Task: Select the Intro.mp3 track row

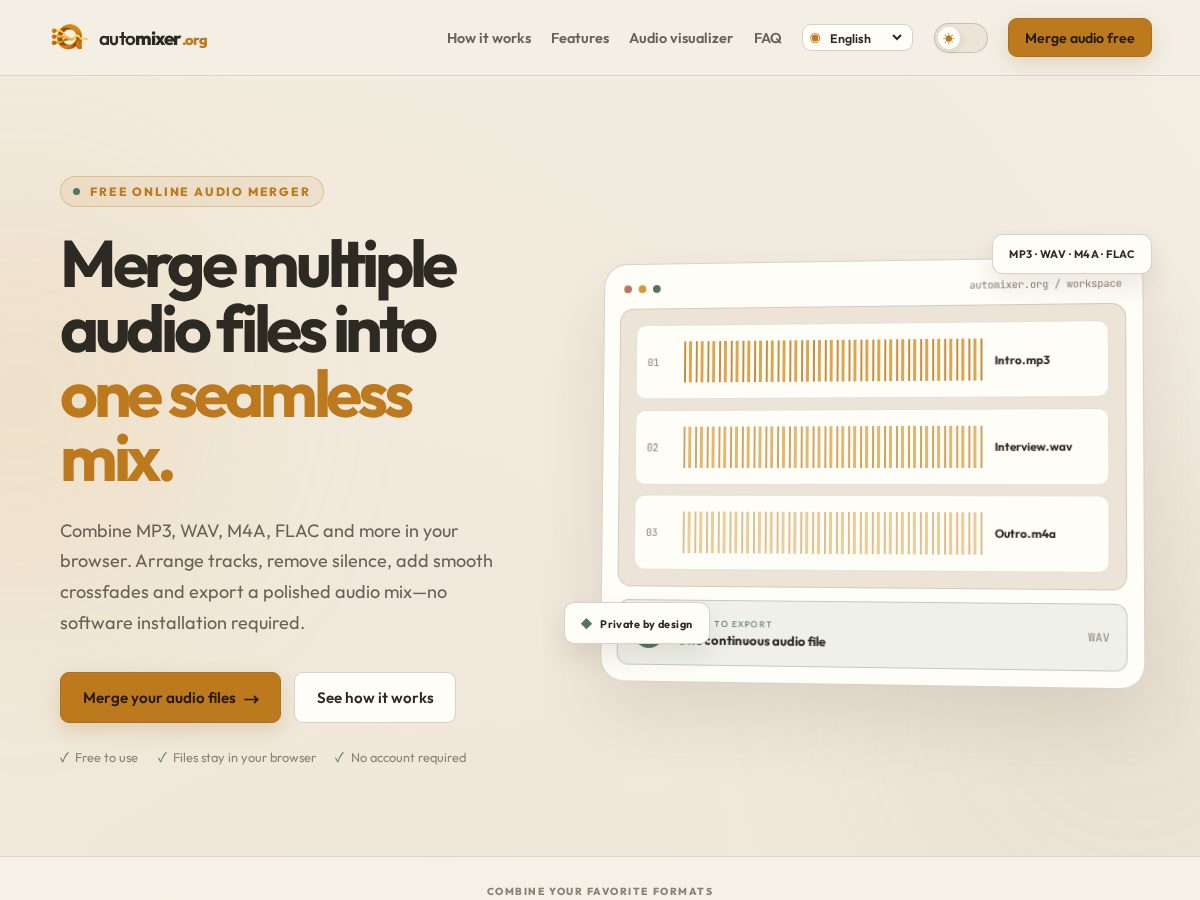Action: [872, 360]
